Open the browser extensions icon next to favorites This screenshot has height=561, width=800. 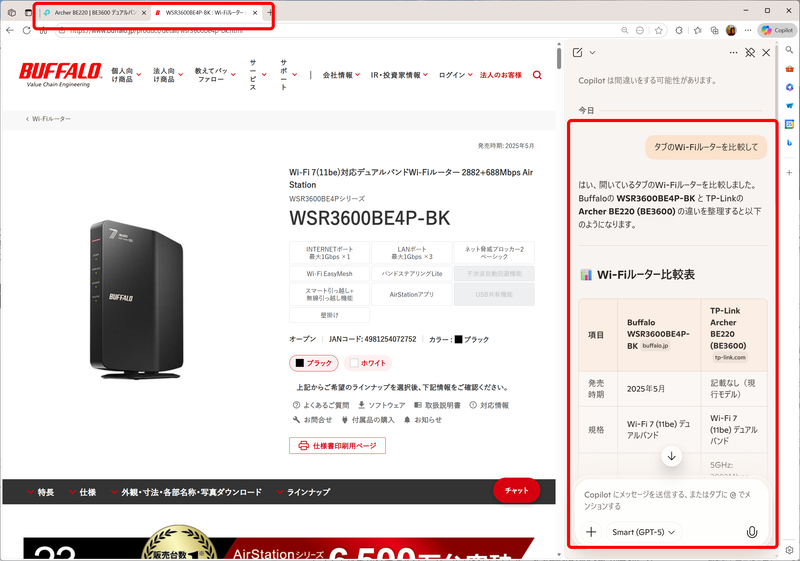tap(679, 31)
